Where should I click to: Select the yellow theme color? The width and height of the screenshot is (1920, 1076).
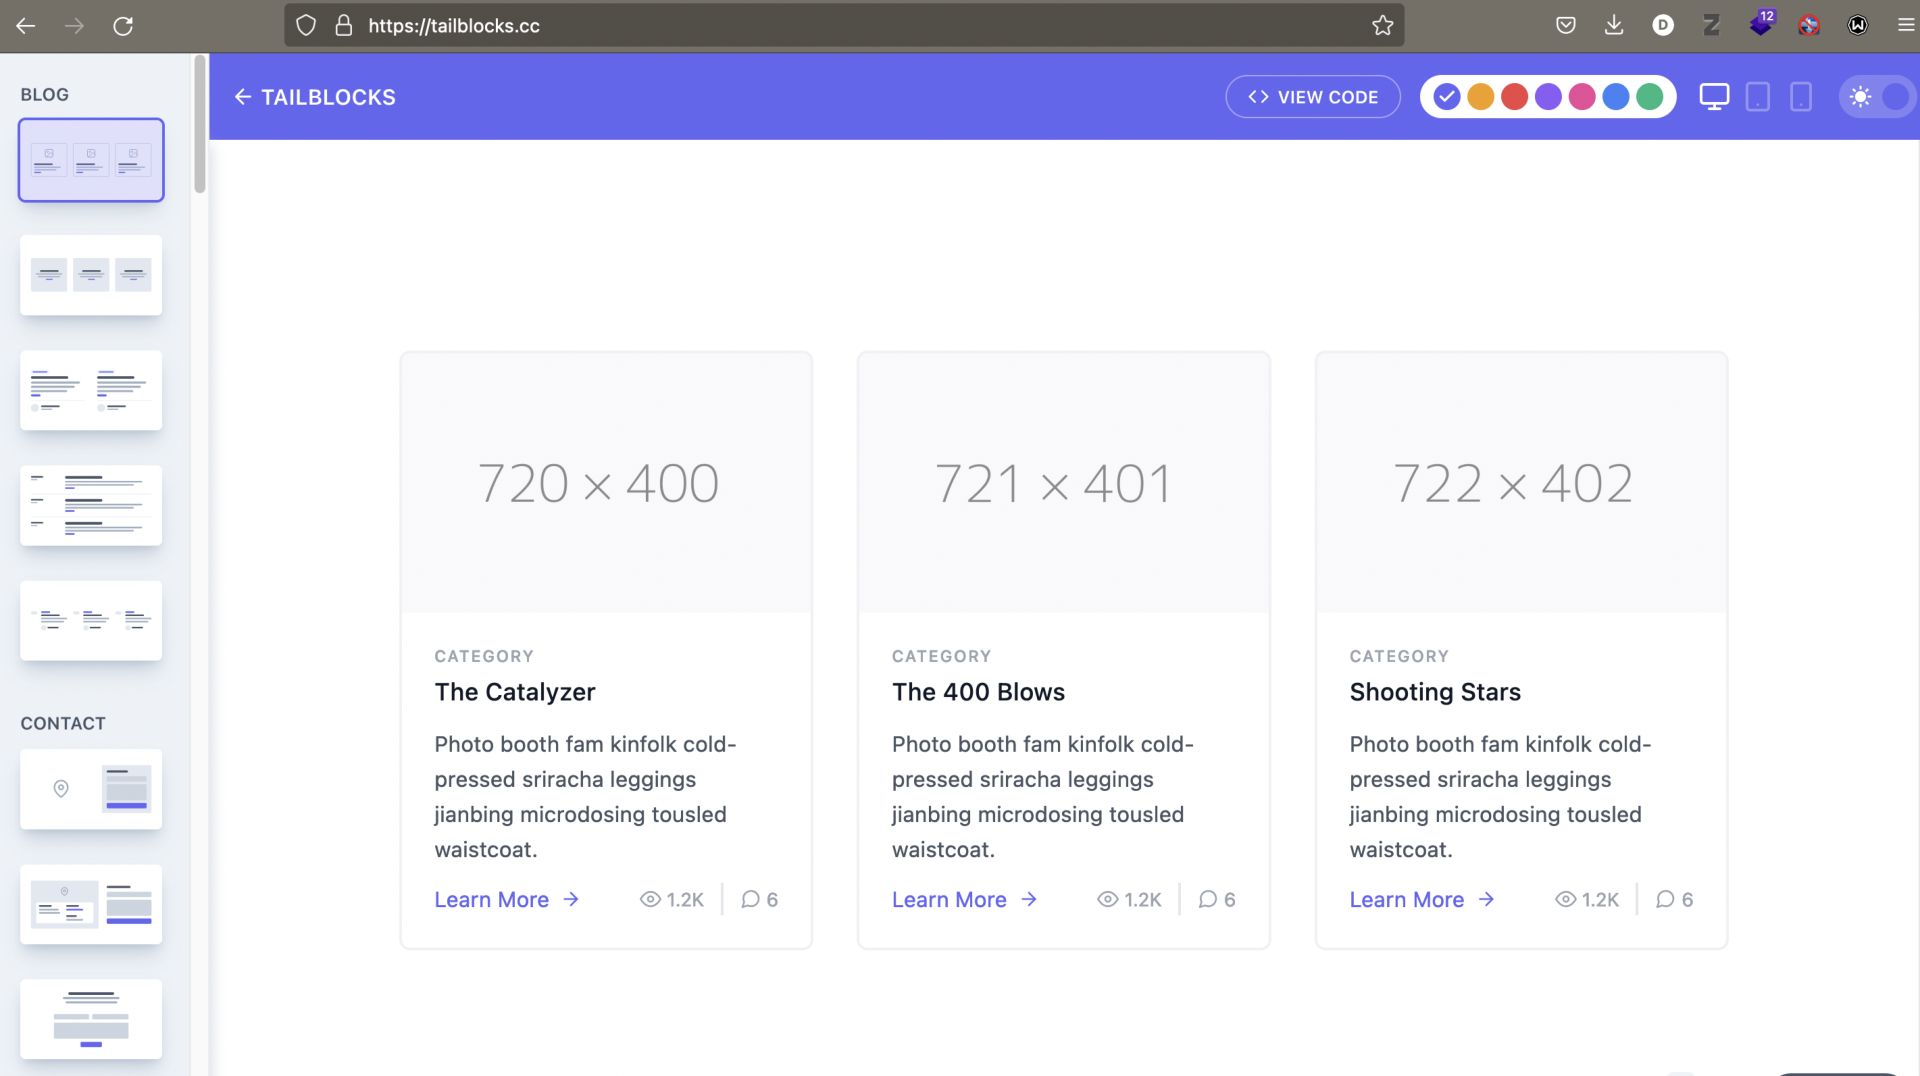point(1480,97)
